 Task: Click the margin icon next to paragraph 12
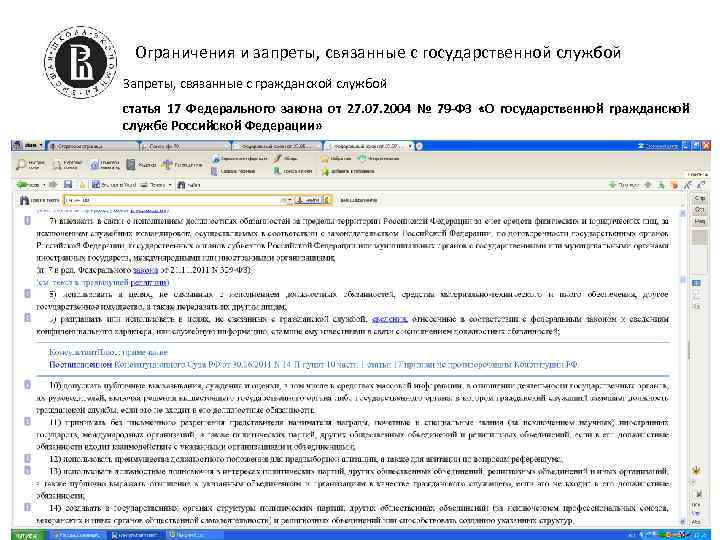[x=28, y=458]
